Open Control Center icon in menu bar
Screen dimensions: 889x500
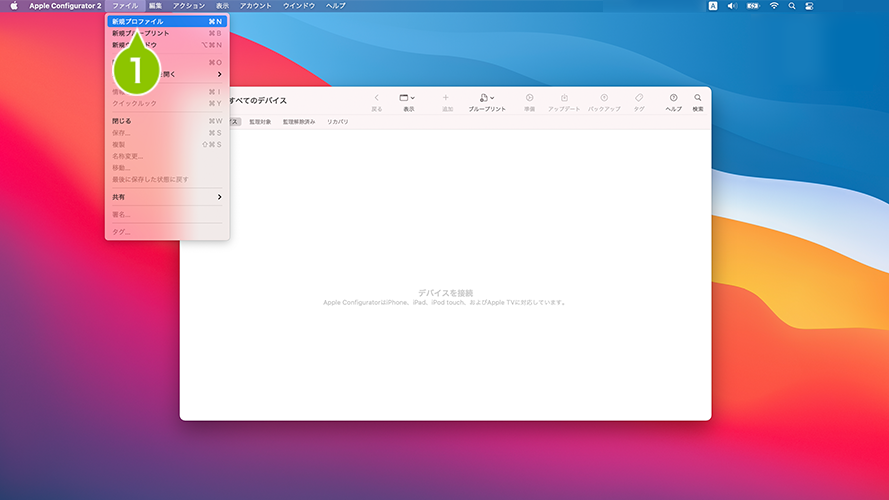click(809, 6)
